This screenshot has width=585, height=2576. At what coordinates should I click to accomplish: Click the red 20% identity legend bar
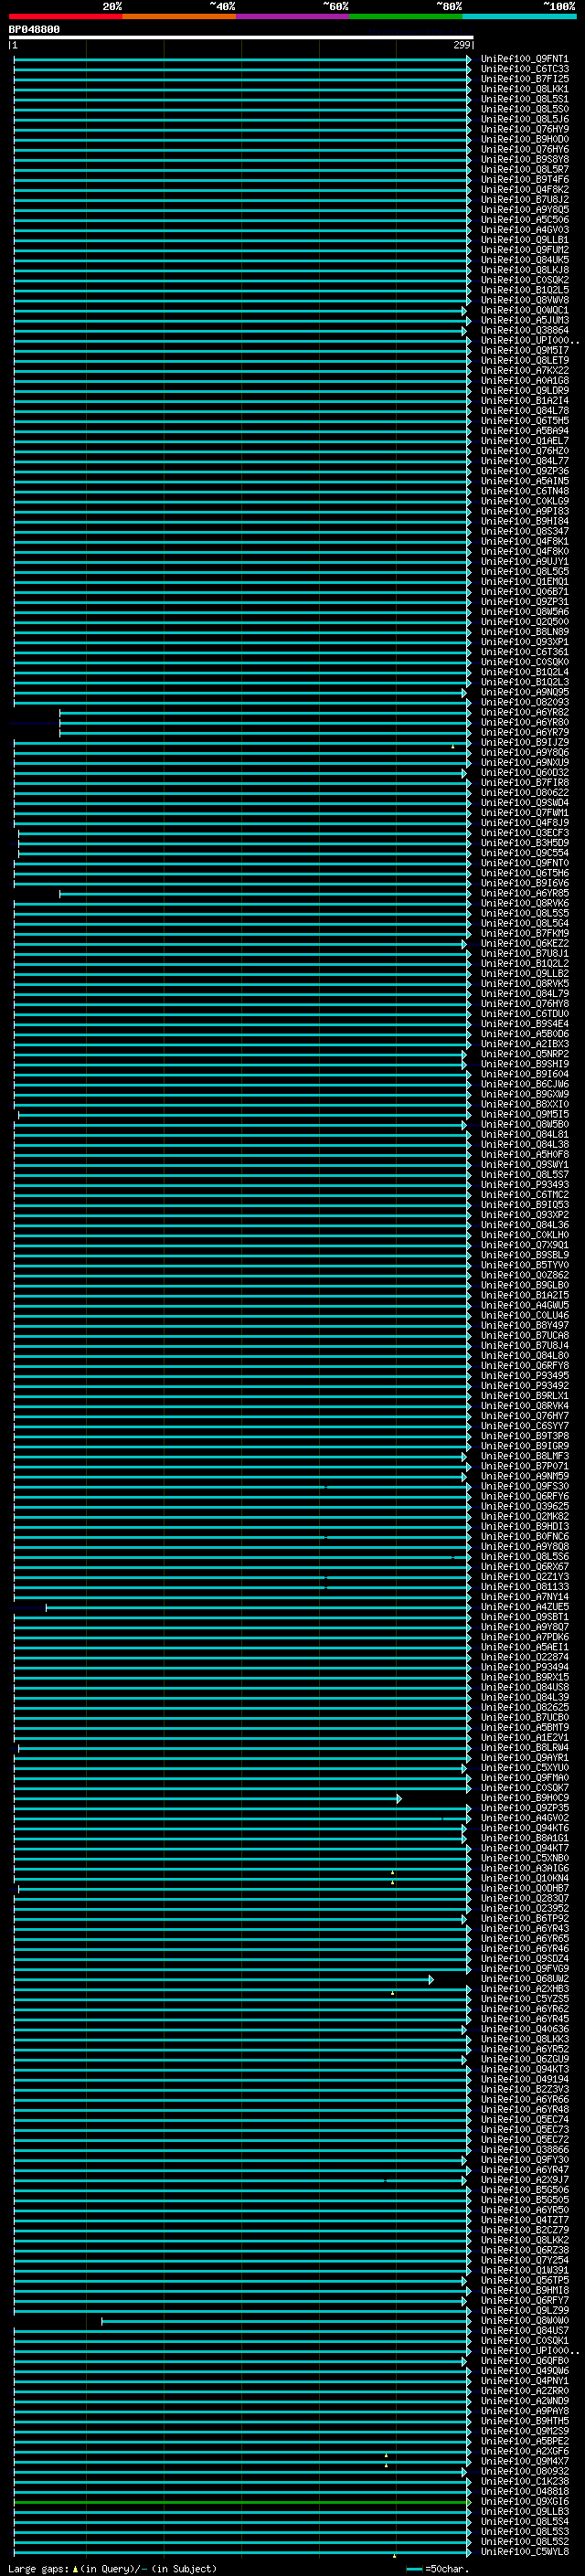pos(65,16)
